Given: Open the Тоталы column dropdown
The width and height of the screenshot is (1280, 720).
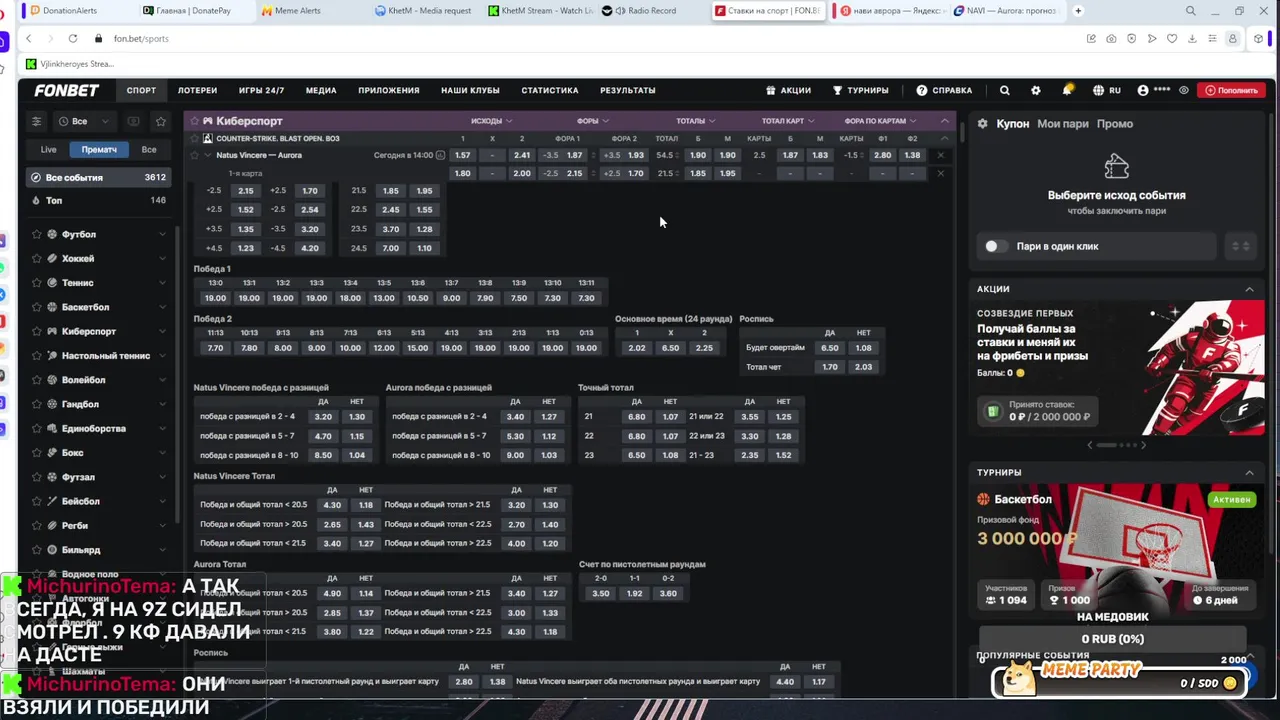Looking at the screenshot, I should [x=696, y=121].
